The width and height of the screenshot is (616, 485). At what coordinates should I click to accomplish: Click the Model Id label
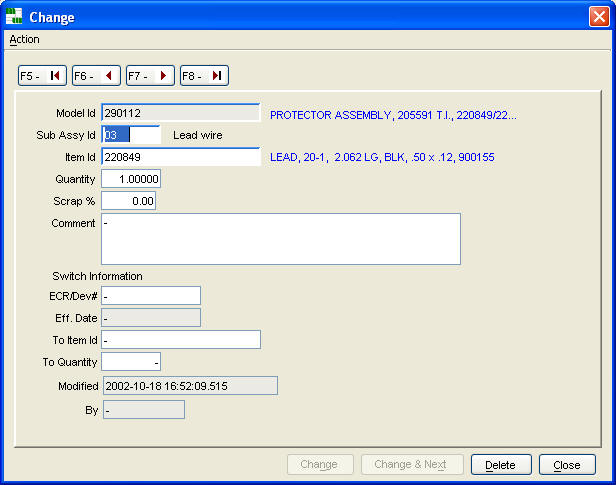click(76, 113)
